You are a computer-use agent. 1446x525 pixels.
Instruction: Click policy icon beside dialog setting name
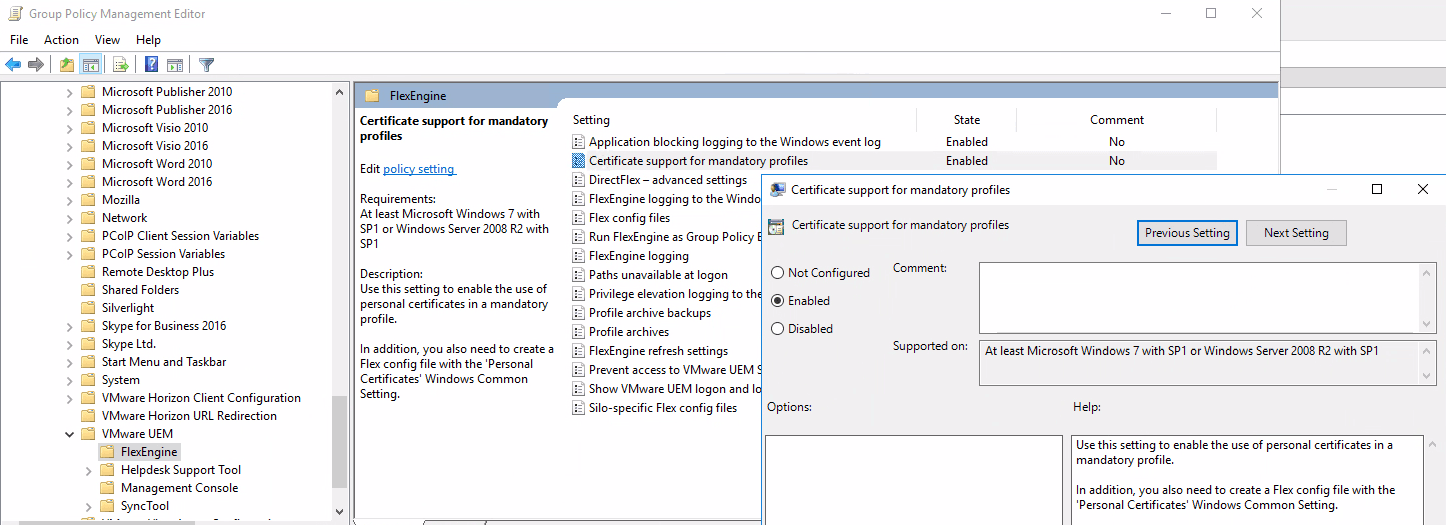776,226
